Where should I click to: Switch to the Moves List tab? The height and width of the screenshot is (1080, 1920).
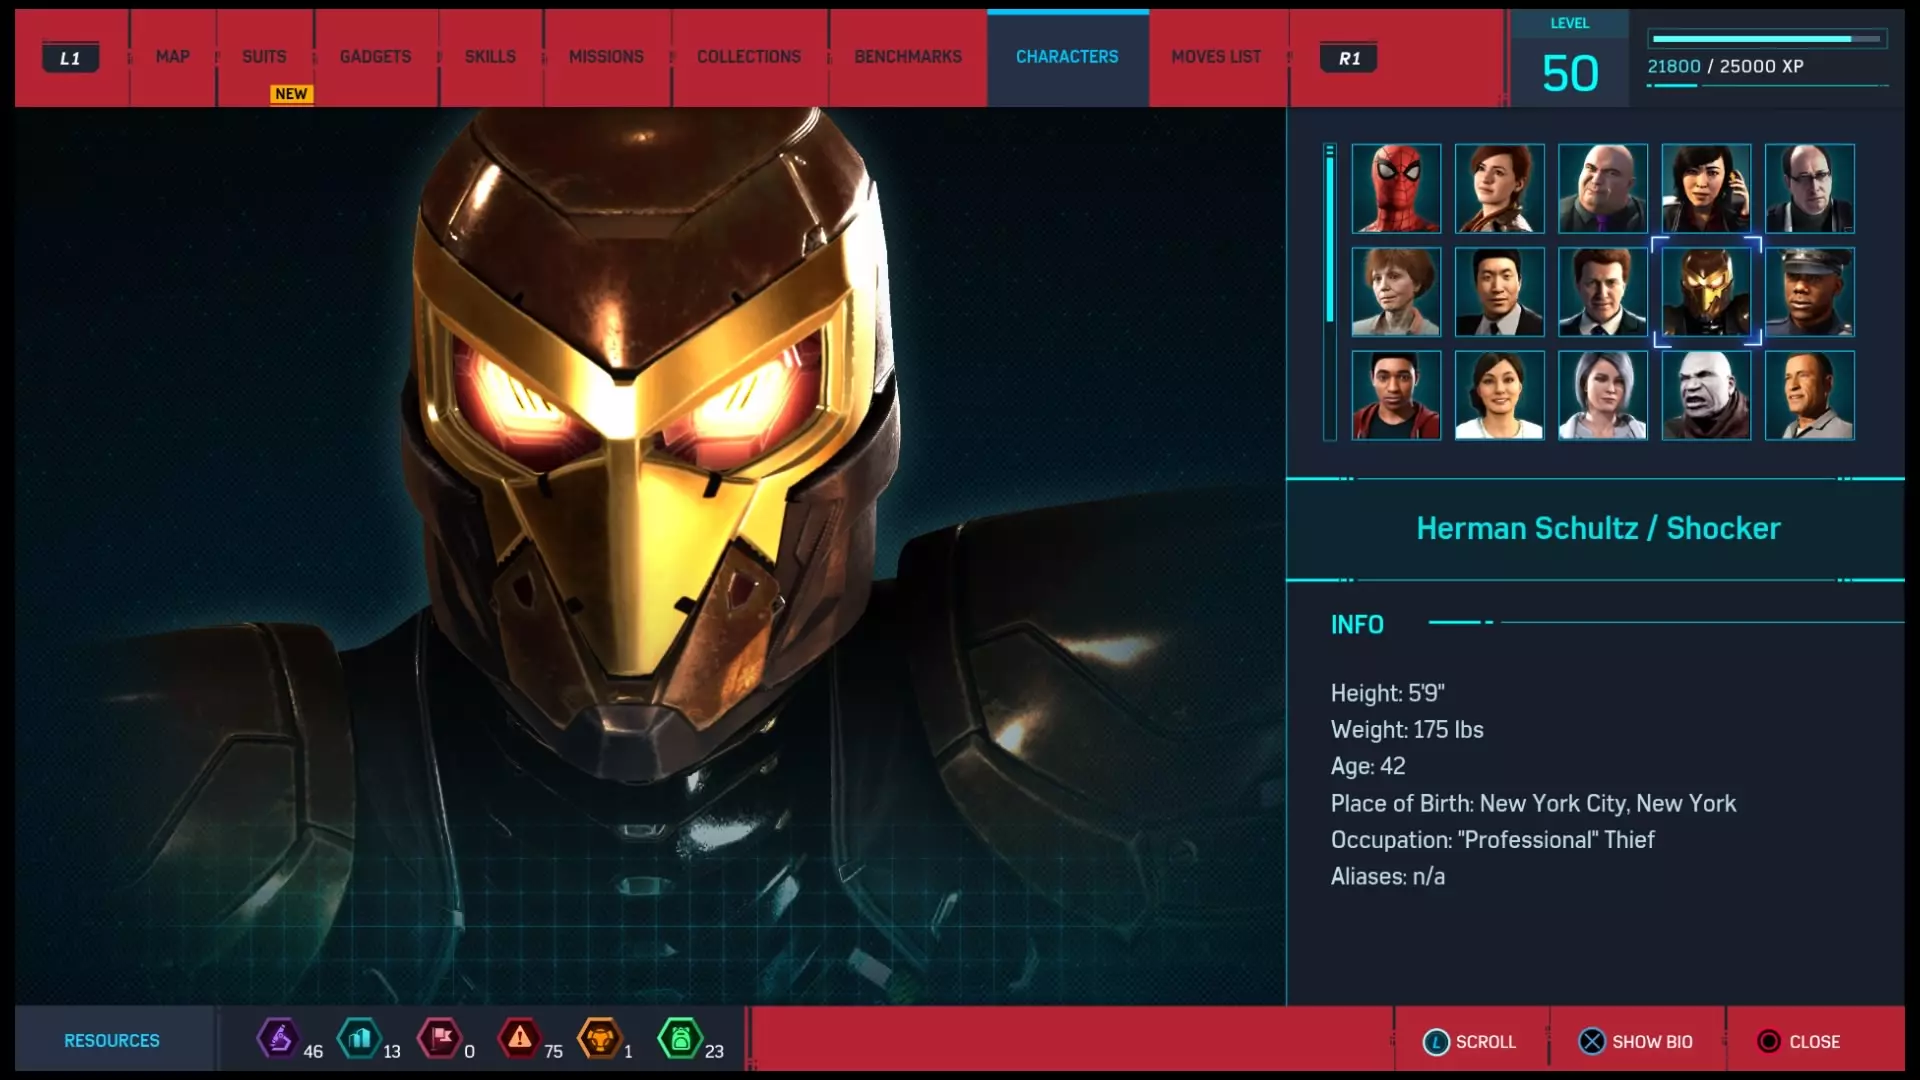click(1216, 57)
